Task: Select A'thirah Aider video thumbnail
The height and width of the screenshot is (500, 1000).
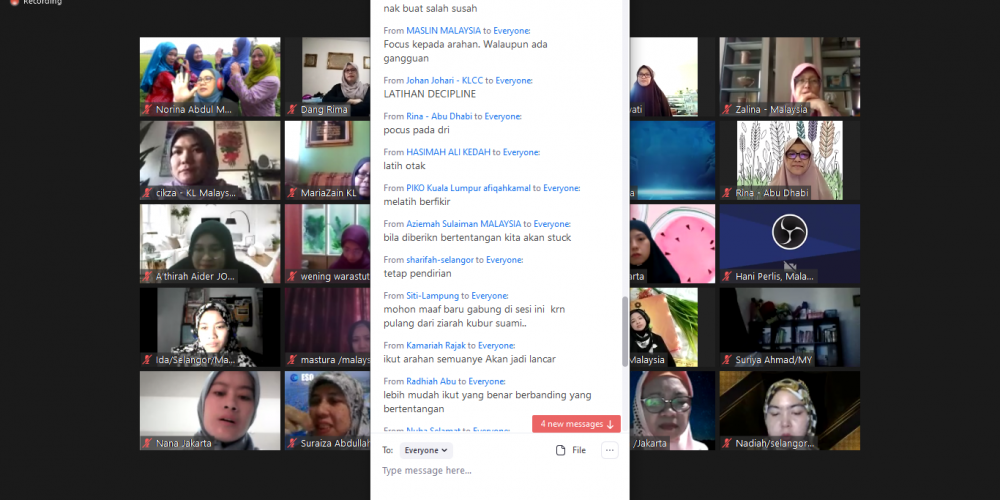Action: point(210,244)
